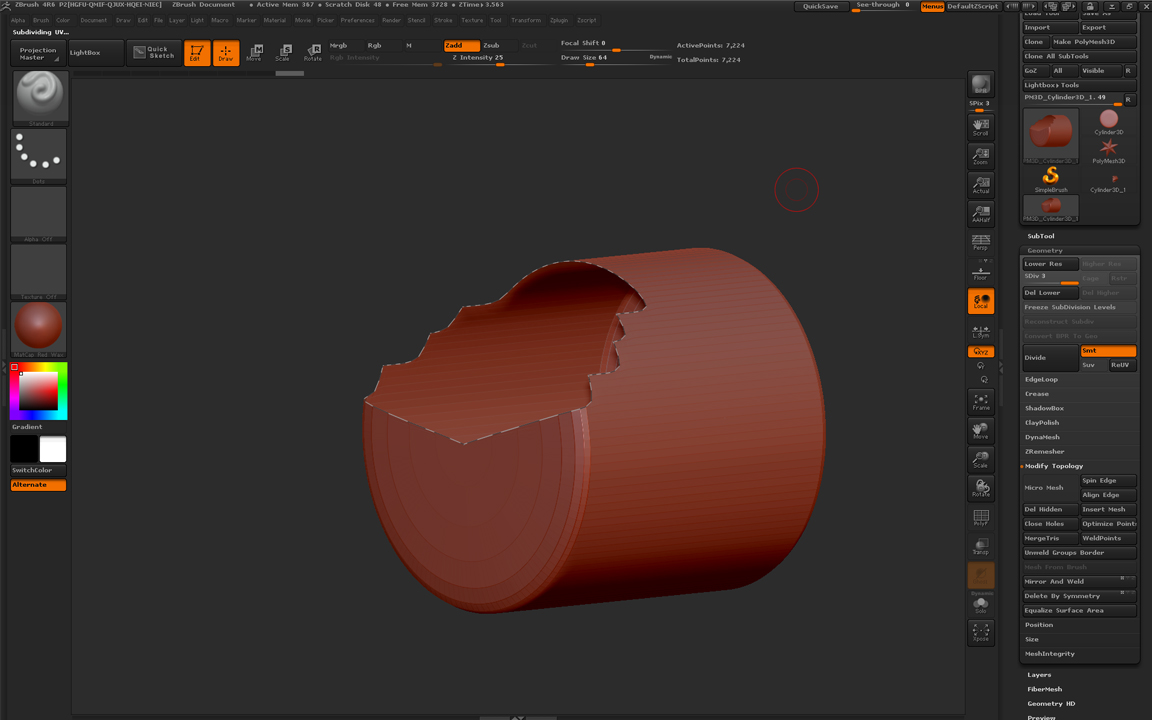This screenshot has width=1152, height=720.
Task: Open the Stroke menu
Action: coord(443,21)
